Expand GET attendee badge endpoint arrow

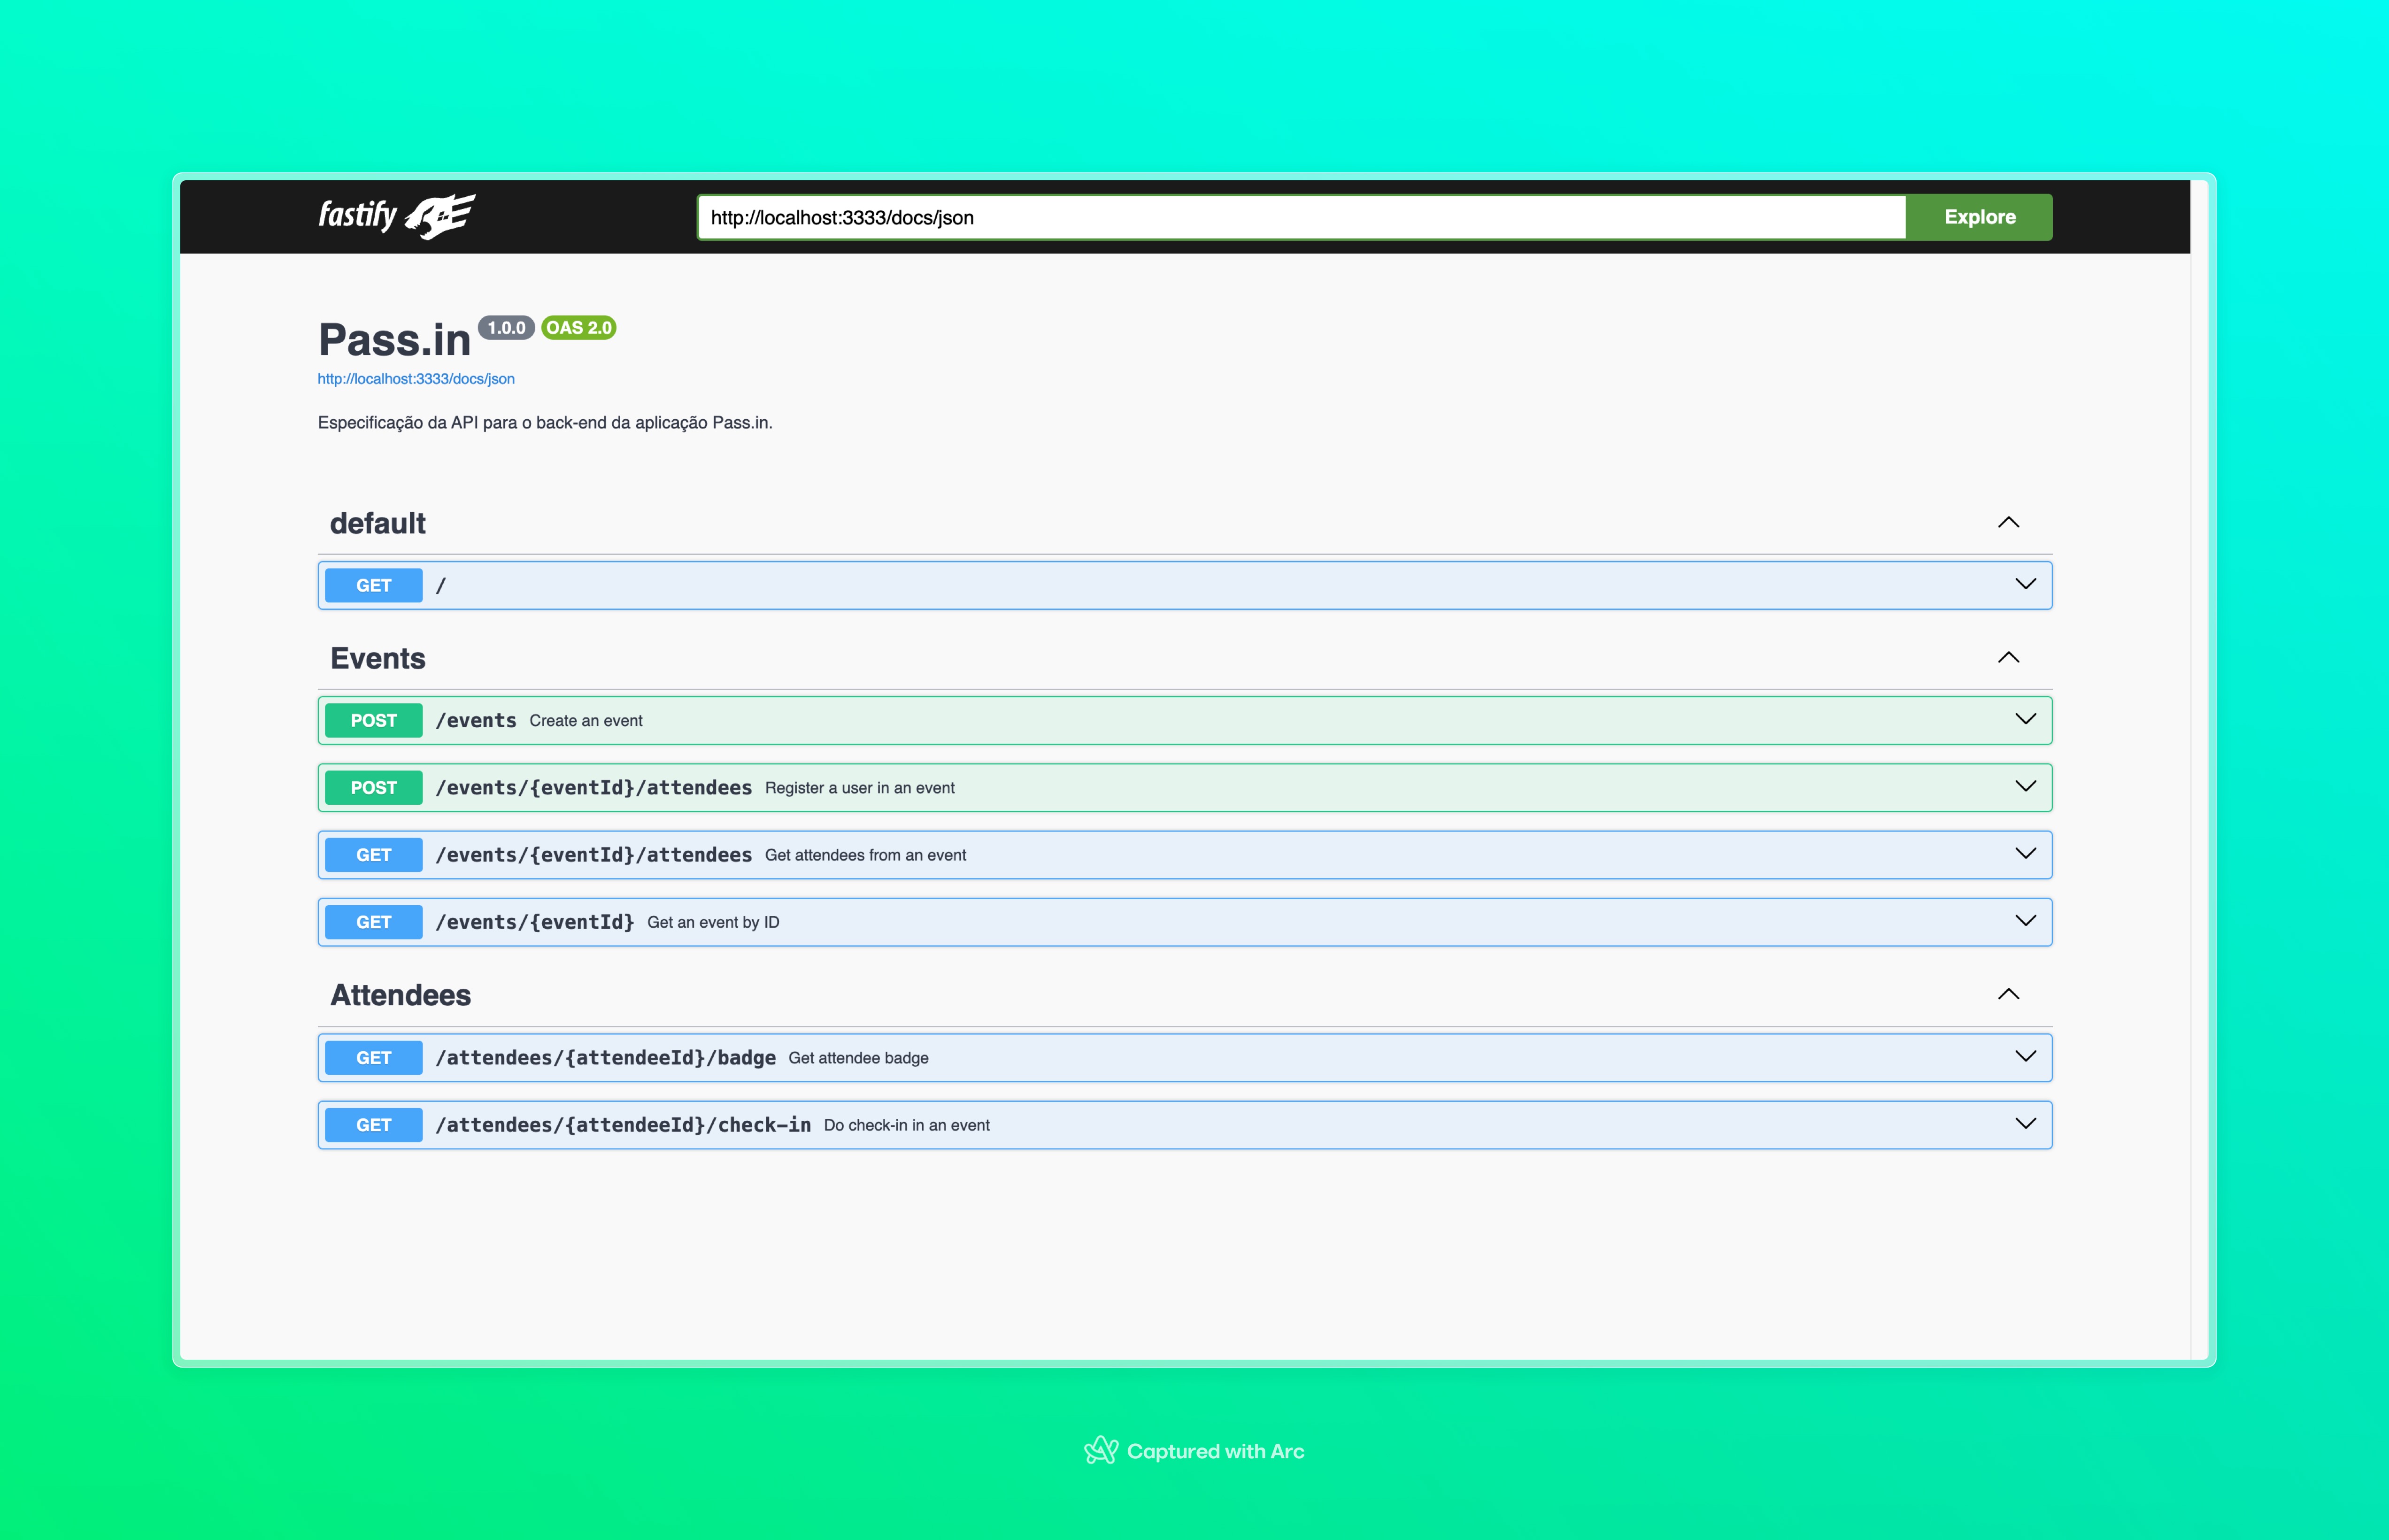coord(2025,1056)
